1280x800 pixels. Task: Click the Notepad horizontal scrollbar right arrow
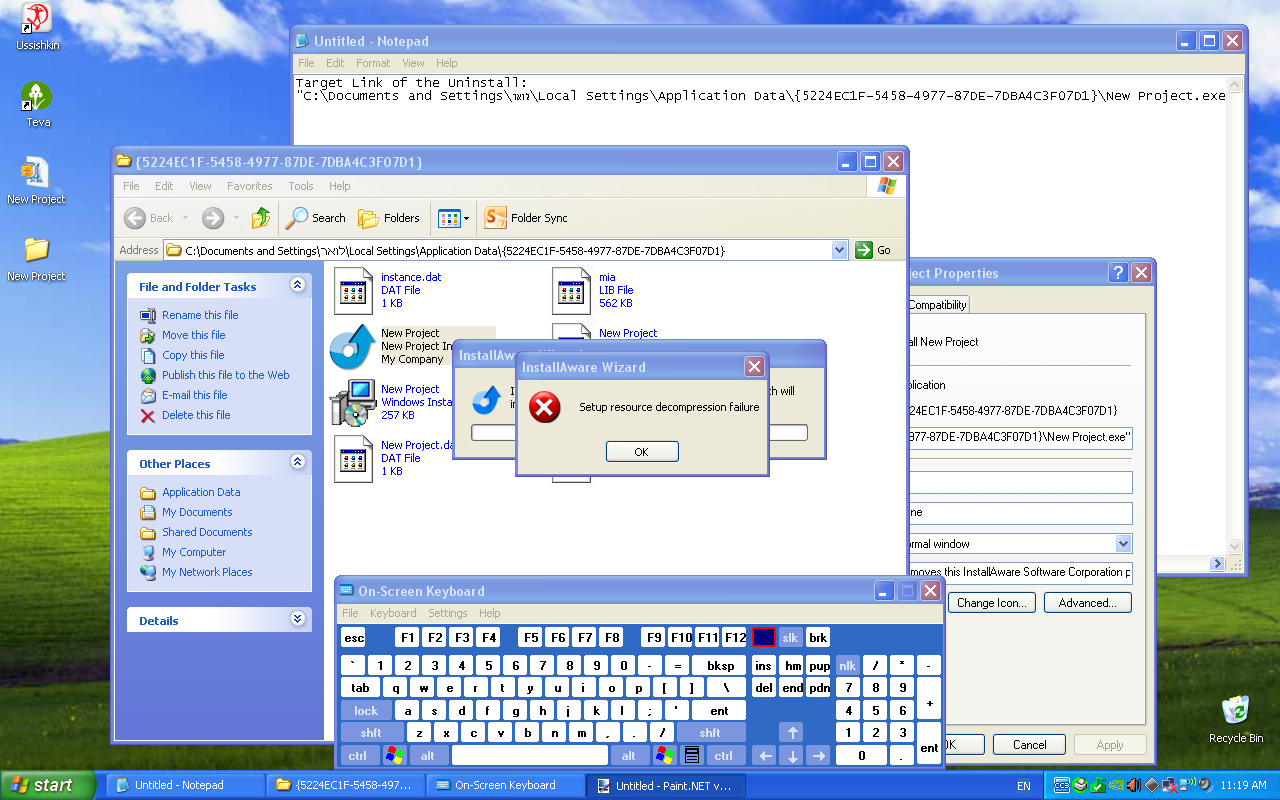point(1217,564)
